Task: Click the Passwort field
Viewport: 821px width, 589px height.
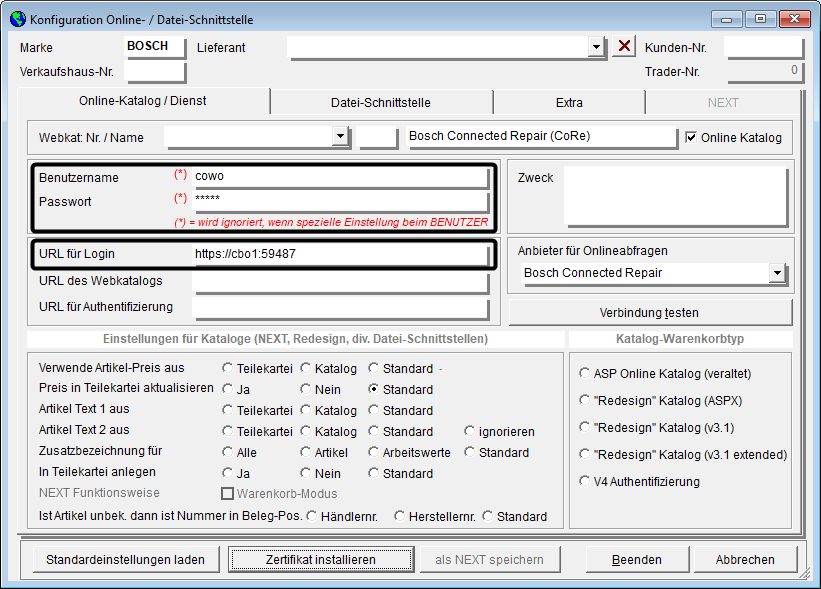Action: coord(340,201)
